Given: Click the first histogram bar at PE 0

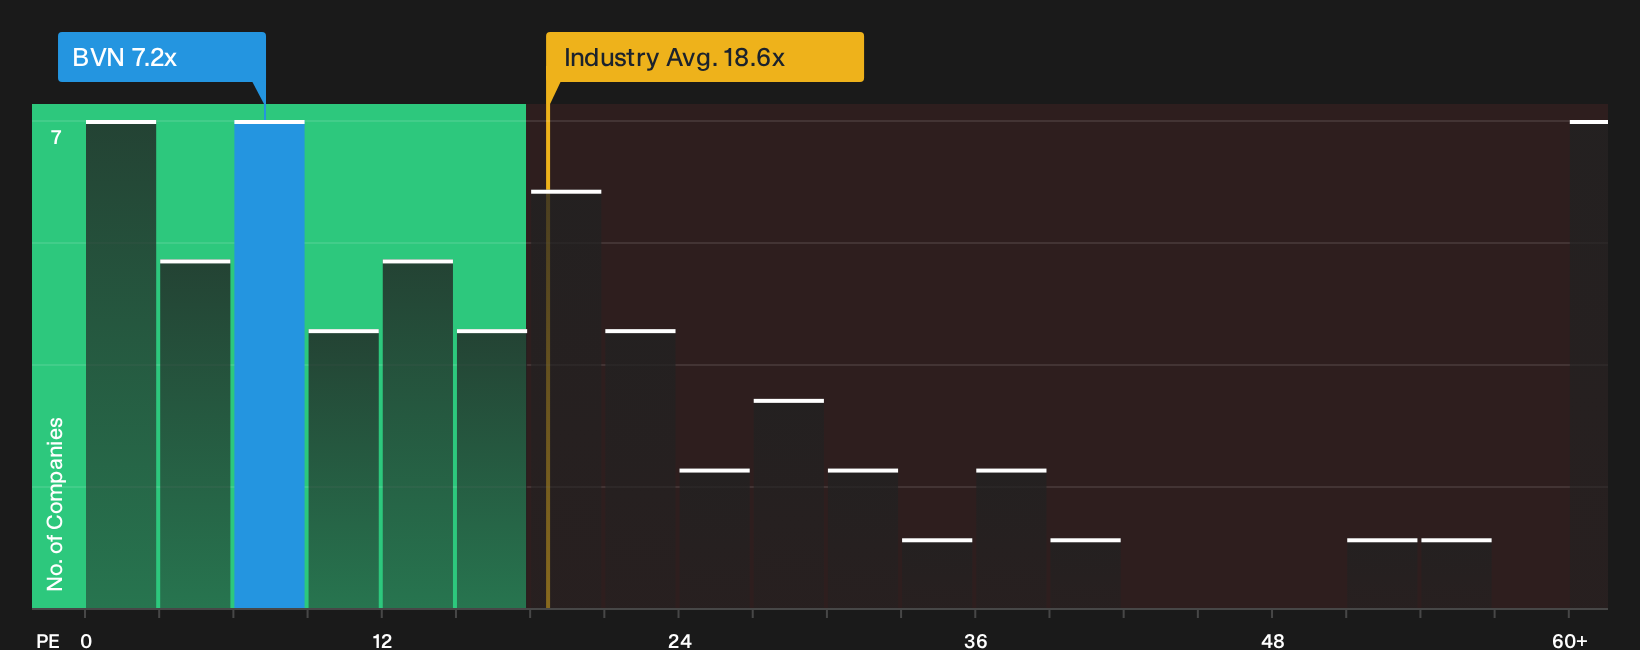Looking at the screenshot, I should click(x=121, y=364).
